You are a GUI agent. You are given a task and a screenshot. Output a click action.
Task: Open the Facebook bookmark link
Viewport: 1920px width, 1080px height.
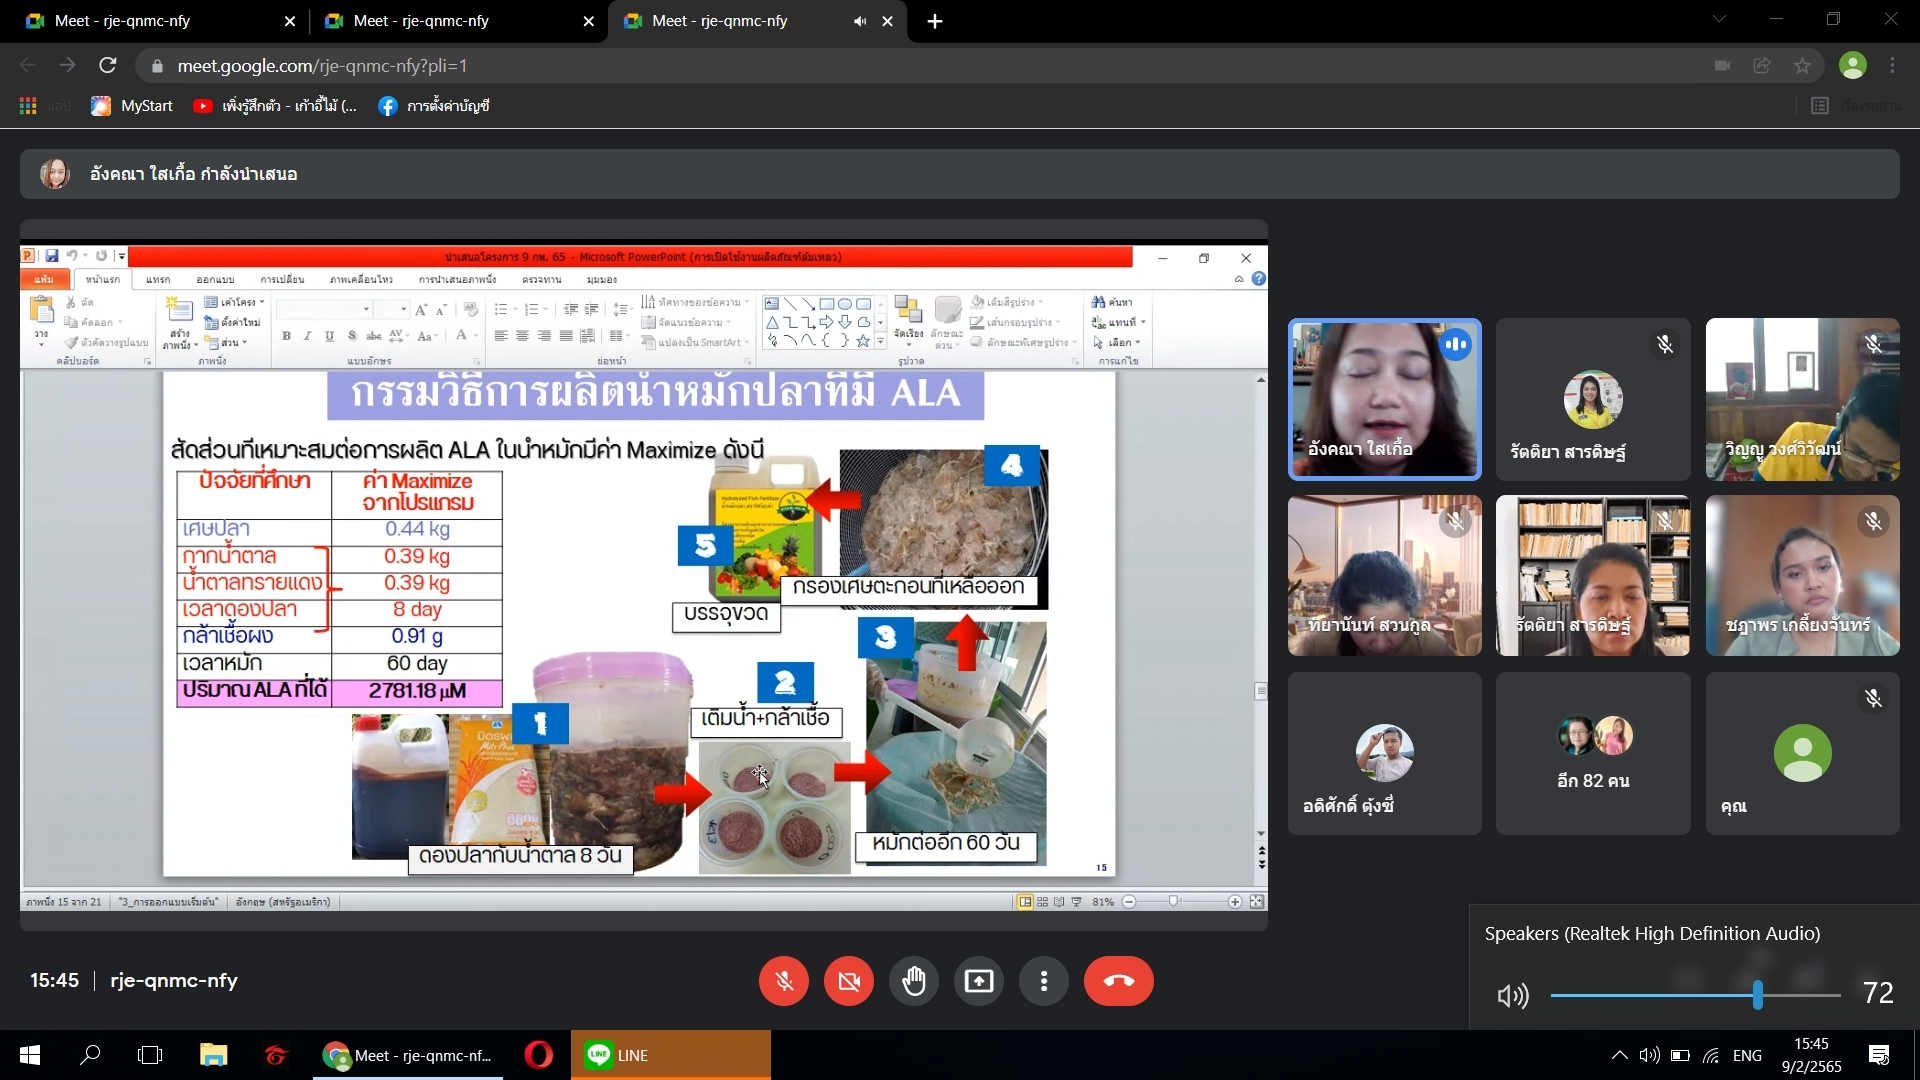(x=435, y=106)
